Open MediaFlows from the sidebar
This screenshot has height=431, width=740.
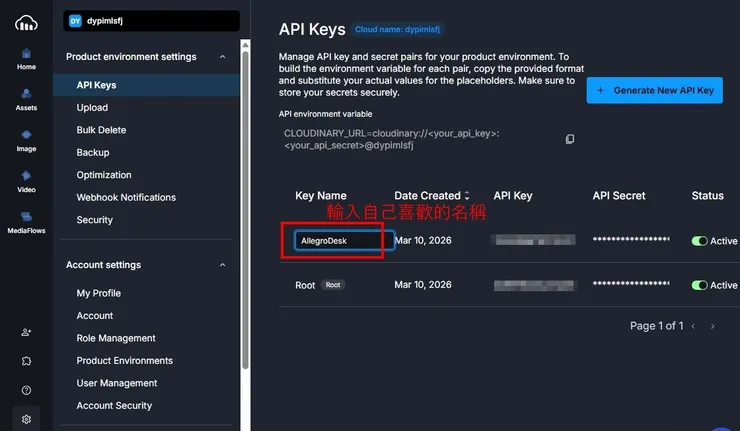click(x=26, y=216)
